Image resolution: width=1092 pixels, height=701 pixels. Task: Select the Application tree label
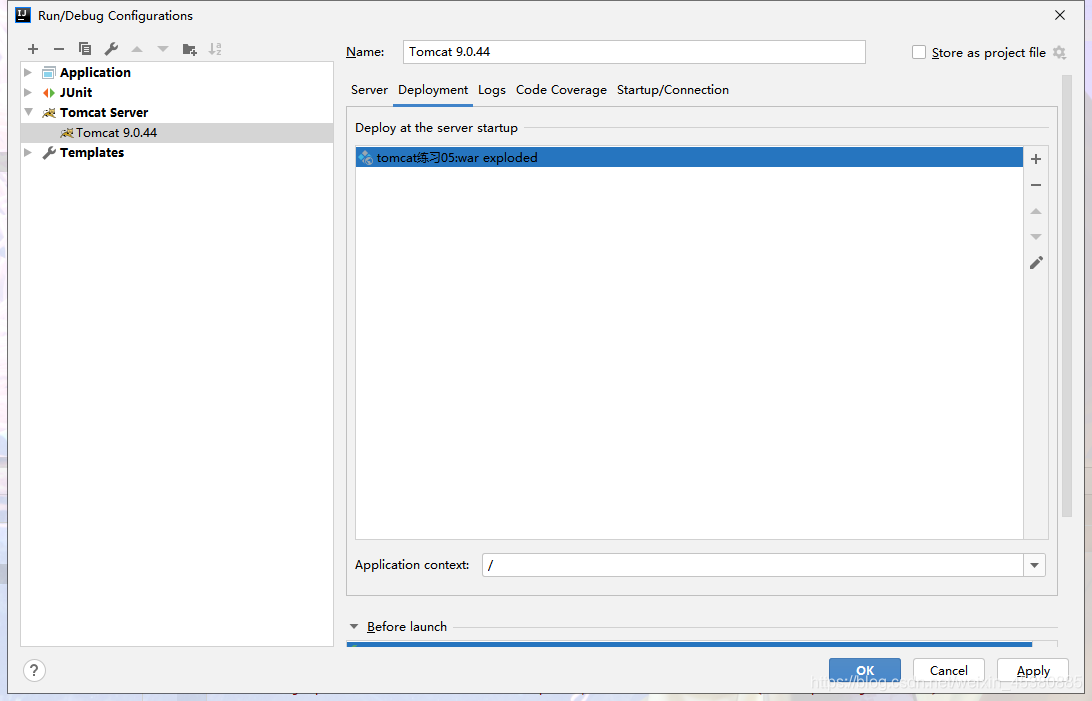point(95,72)
